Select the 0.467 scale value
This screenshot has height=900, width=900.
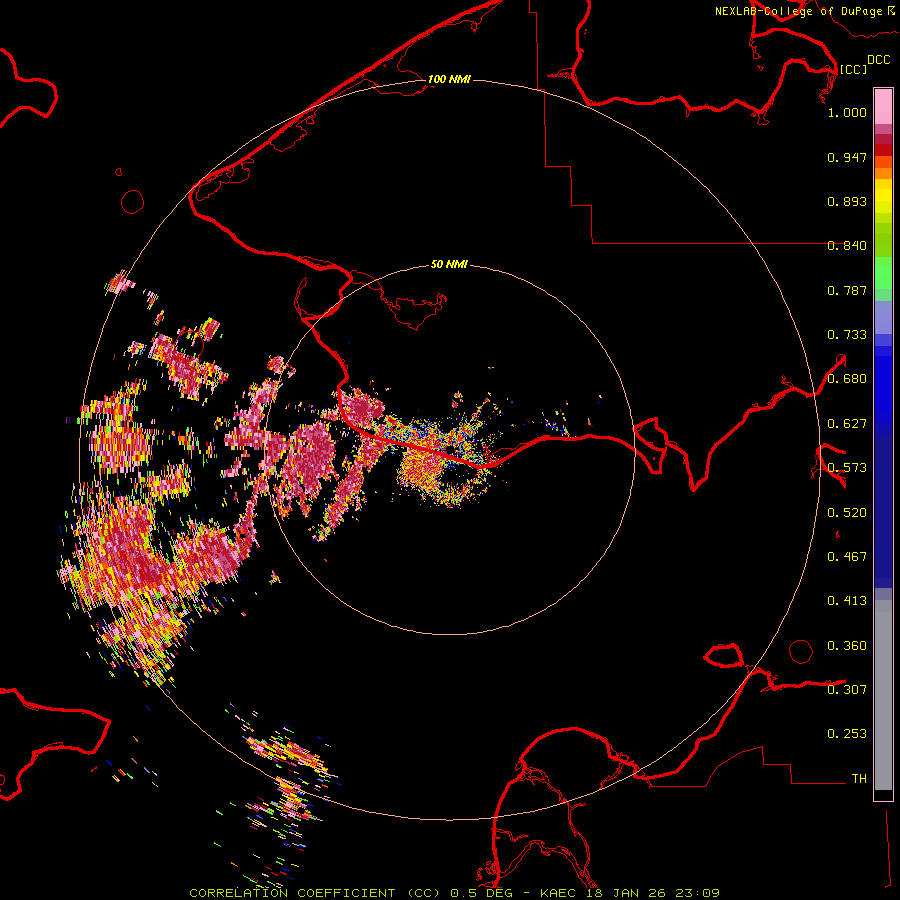(847, 557)
